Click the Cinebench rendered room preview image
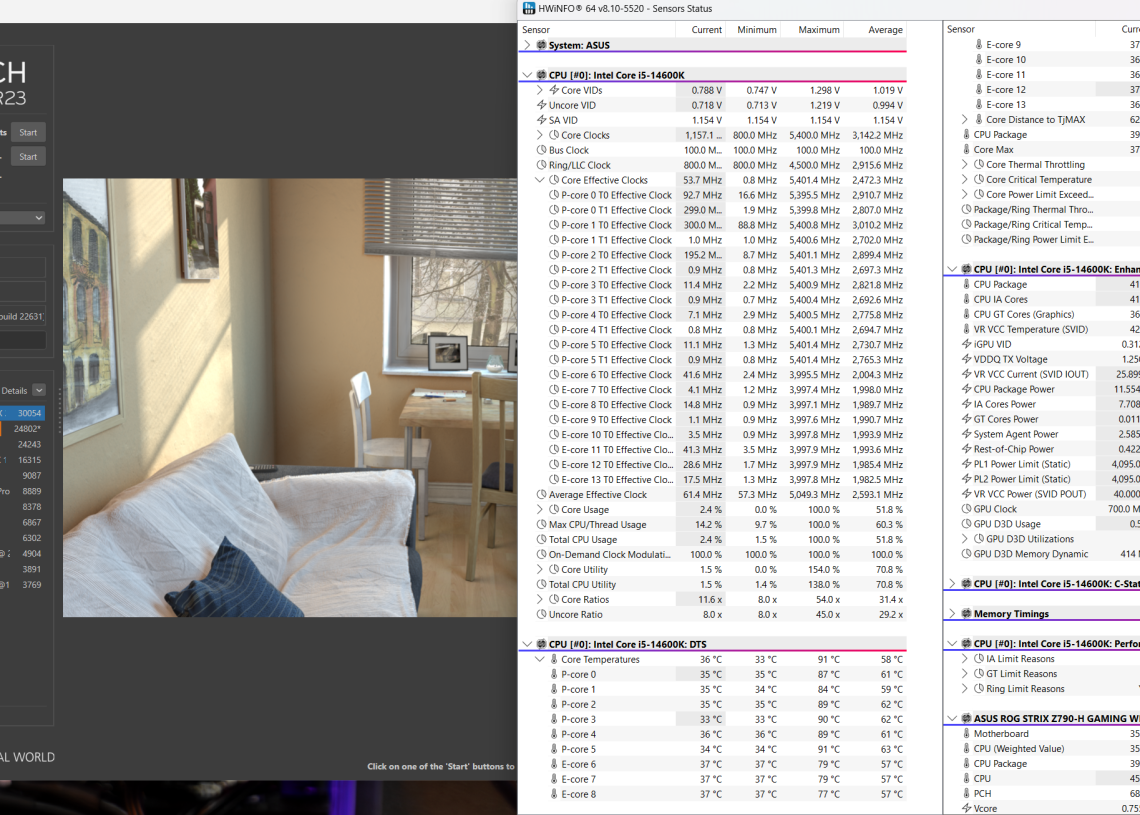 point(290,398)
